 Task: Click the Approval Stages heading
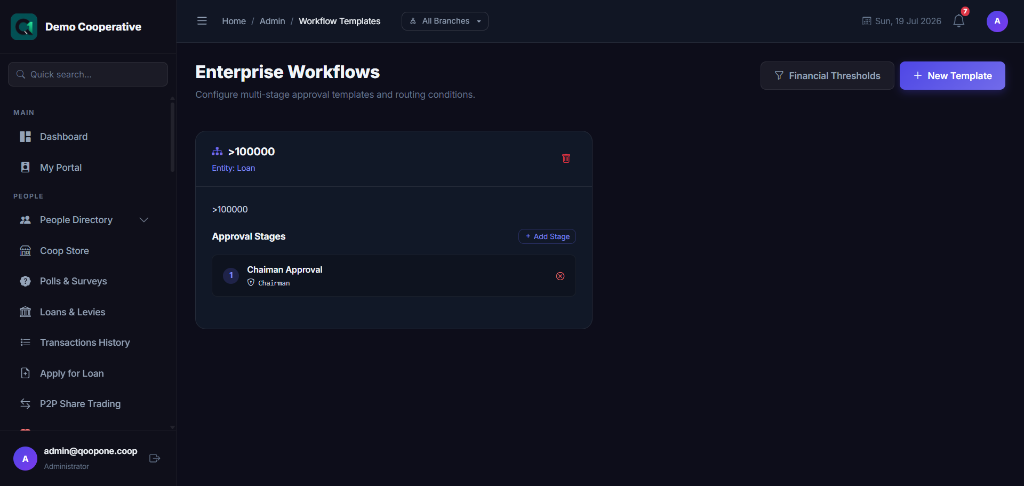249,236
